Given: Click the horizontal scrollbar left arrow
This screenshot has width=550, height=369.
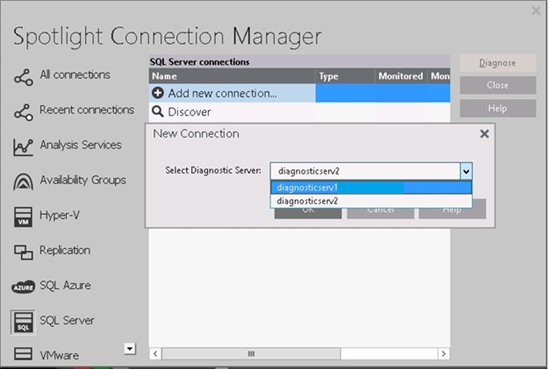Looking at the screenshot, I should (155, 354).
